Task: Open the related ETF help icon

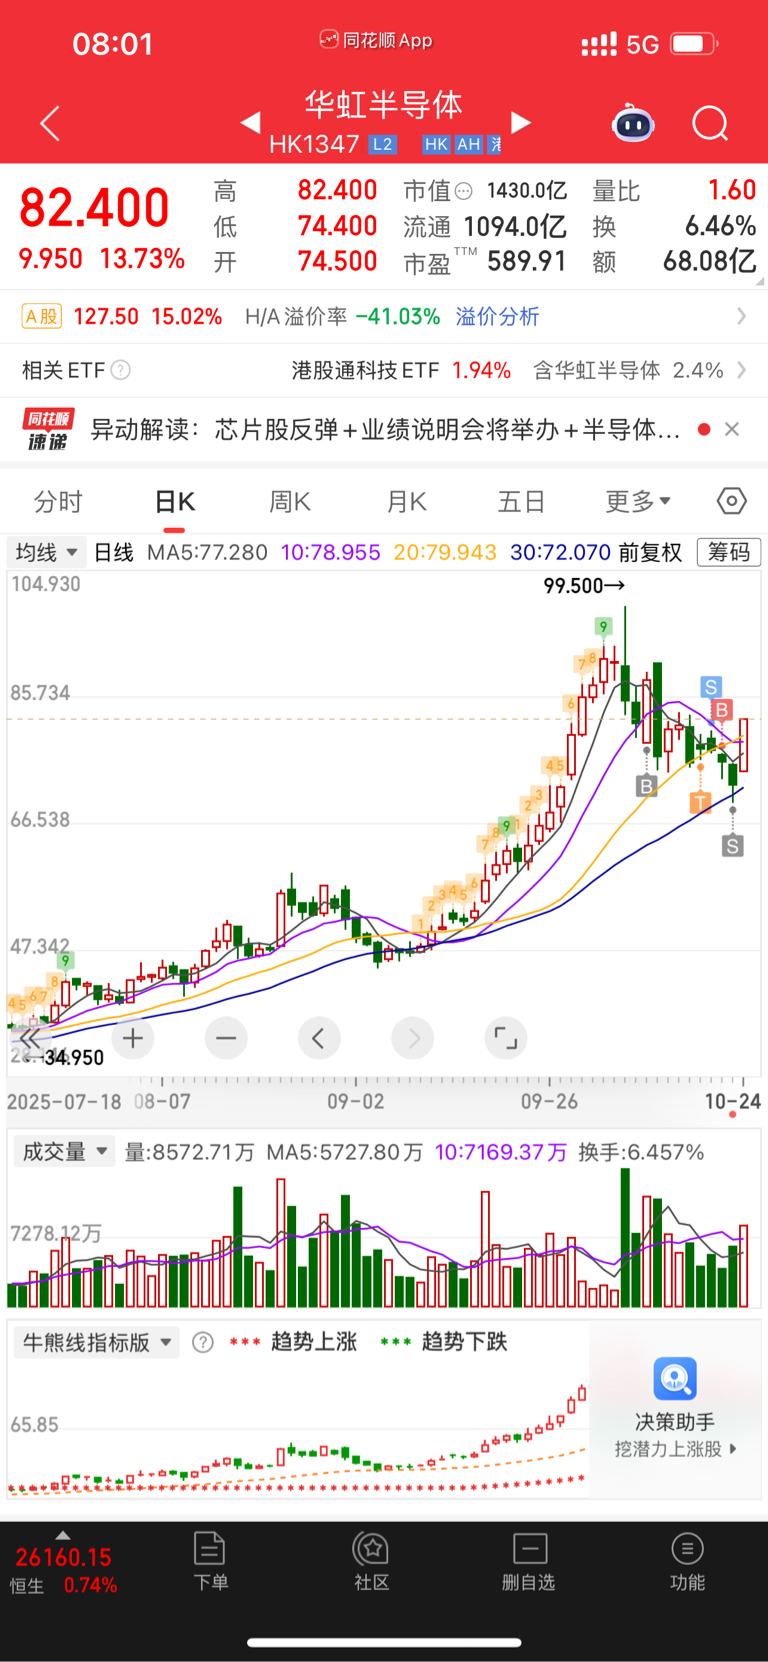Action: [120, 370]
